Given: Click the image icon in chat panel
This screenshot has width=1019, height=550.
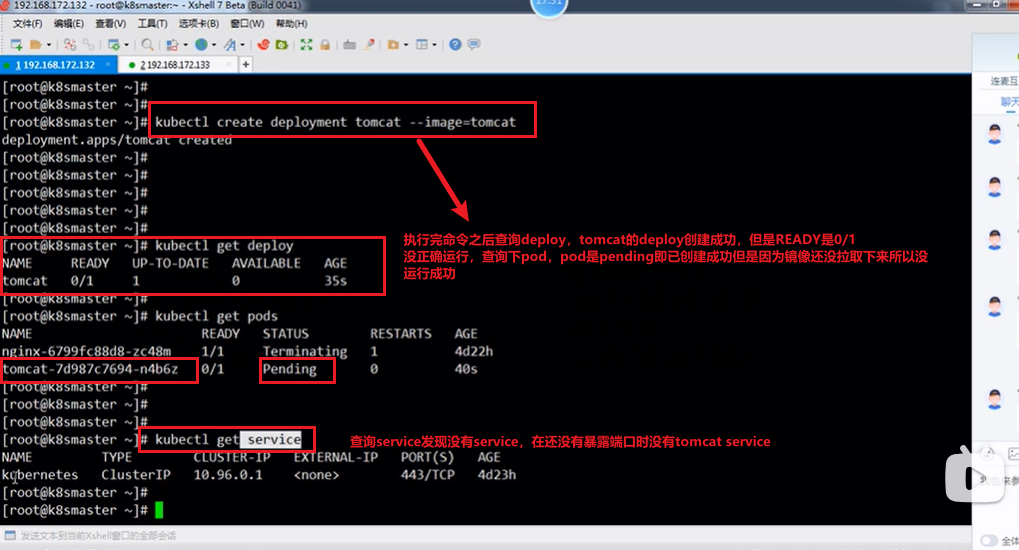Looking at the screenshot, I should (x=1013, y=454).
